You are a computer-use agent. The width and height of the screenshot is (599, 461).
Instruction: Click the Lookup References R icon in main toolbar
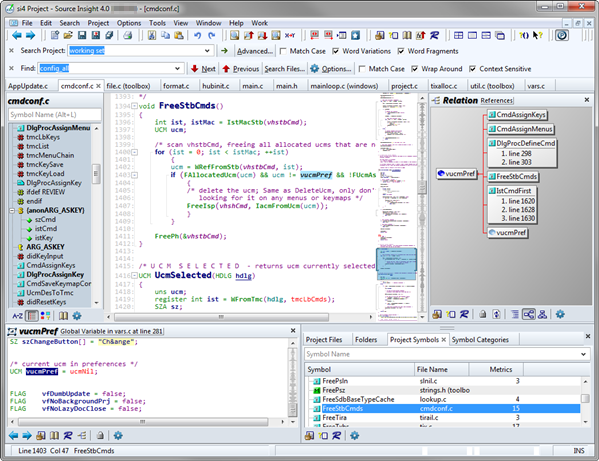tap(434, 36)
